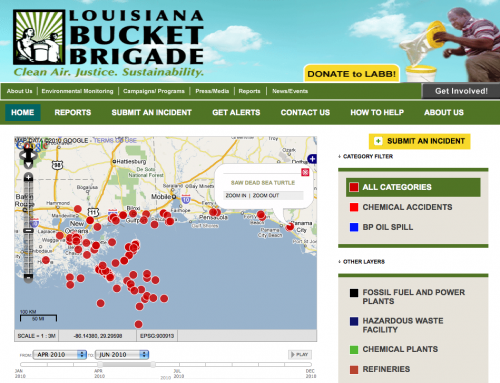The image size is (500, 383).
Task: Click the green plus icon in Submit an Incident
Action: (378, 141)
